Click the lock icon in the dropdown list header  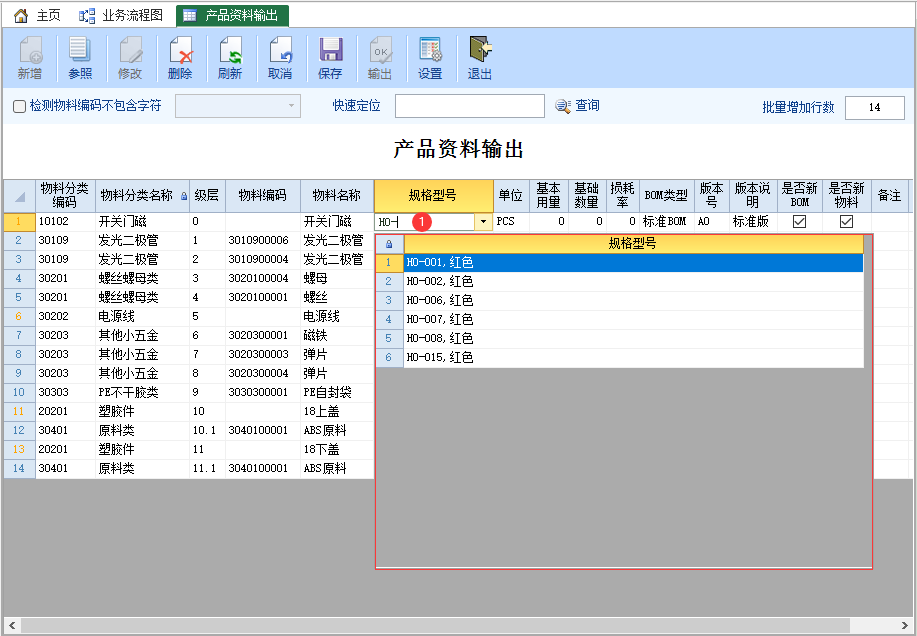point(389,244)
